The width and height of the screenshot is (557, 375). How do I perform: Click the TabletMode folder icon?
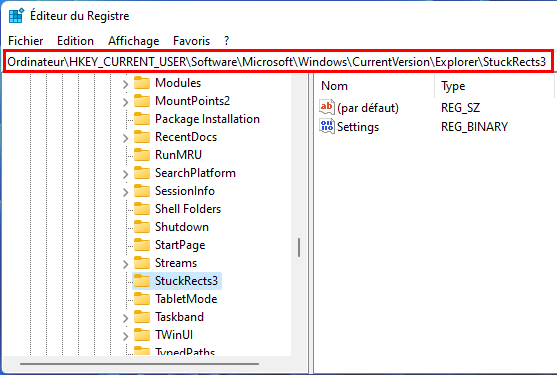[142, 299]
